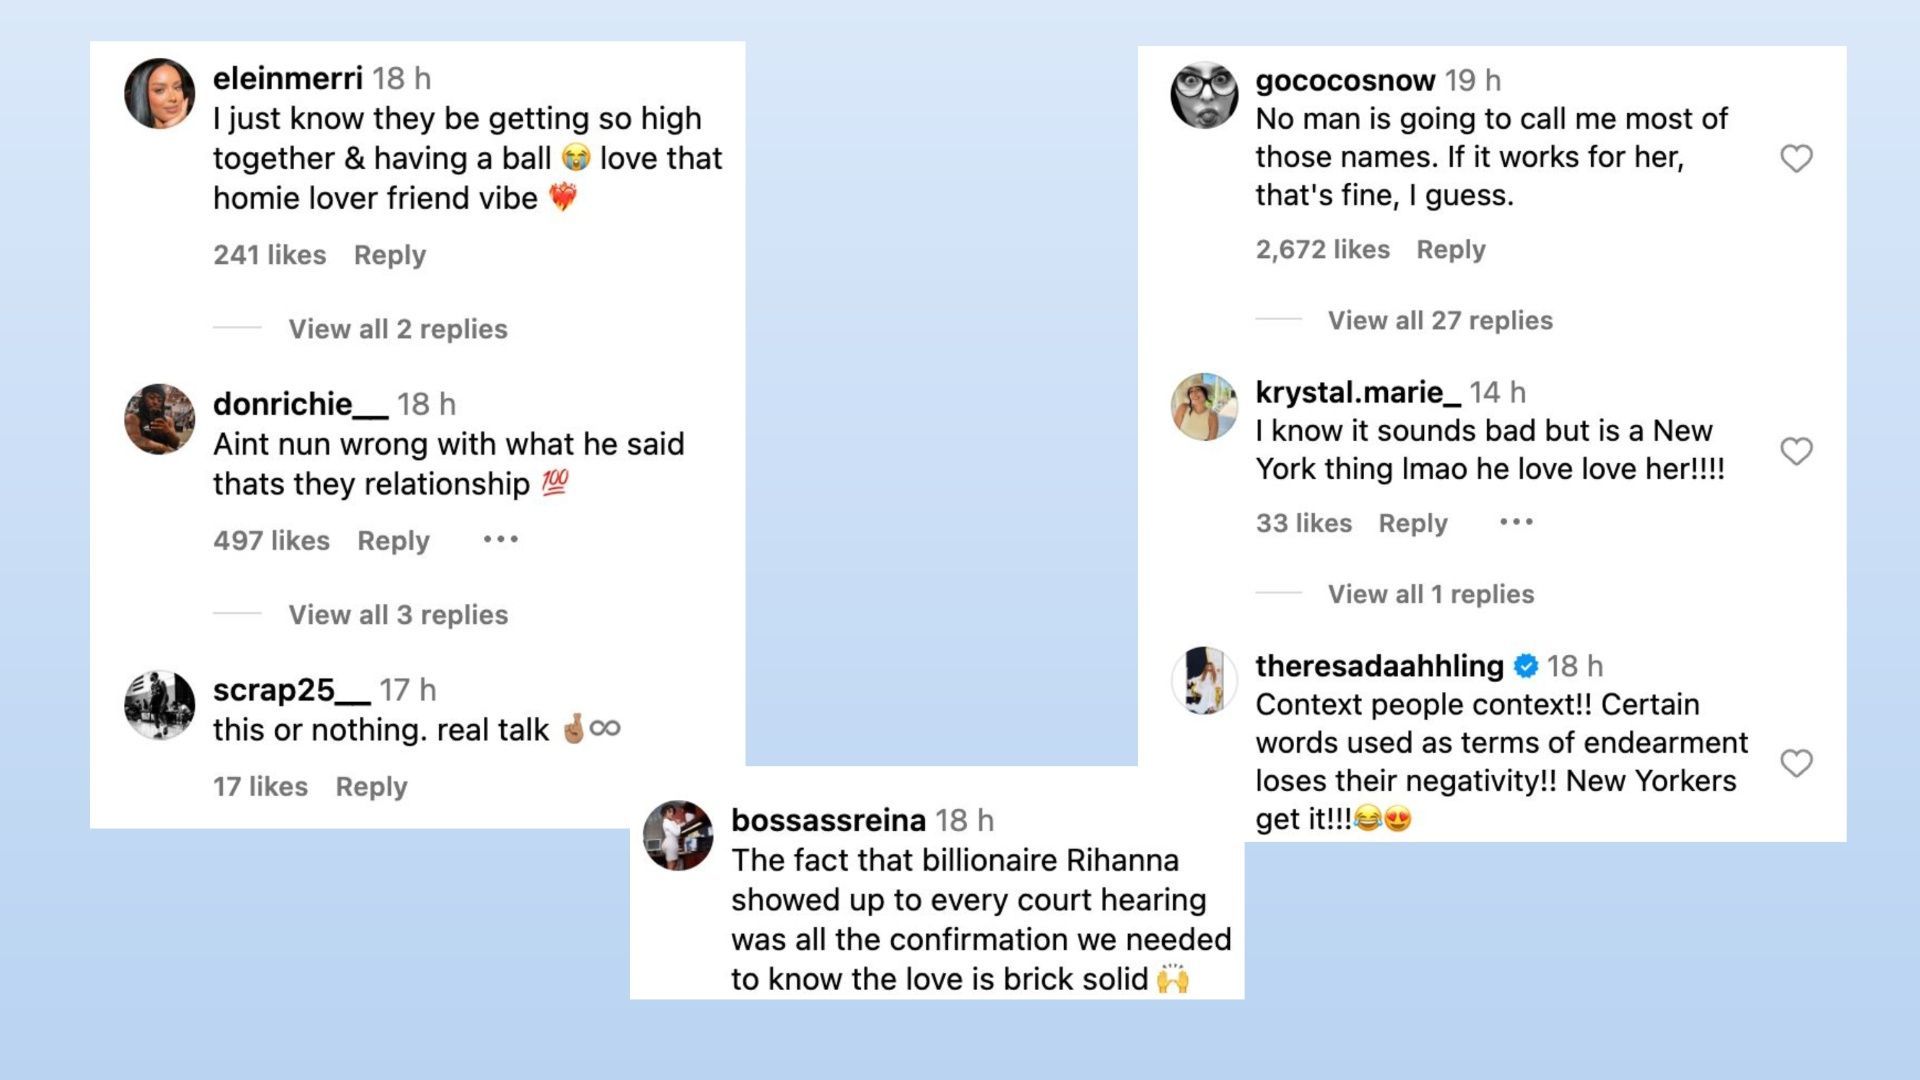This screenshot has width=1920, height=1080.
Task: Open three-dot menu on krystal.marie_'s comment
Action: click(x=1516, y=522)
